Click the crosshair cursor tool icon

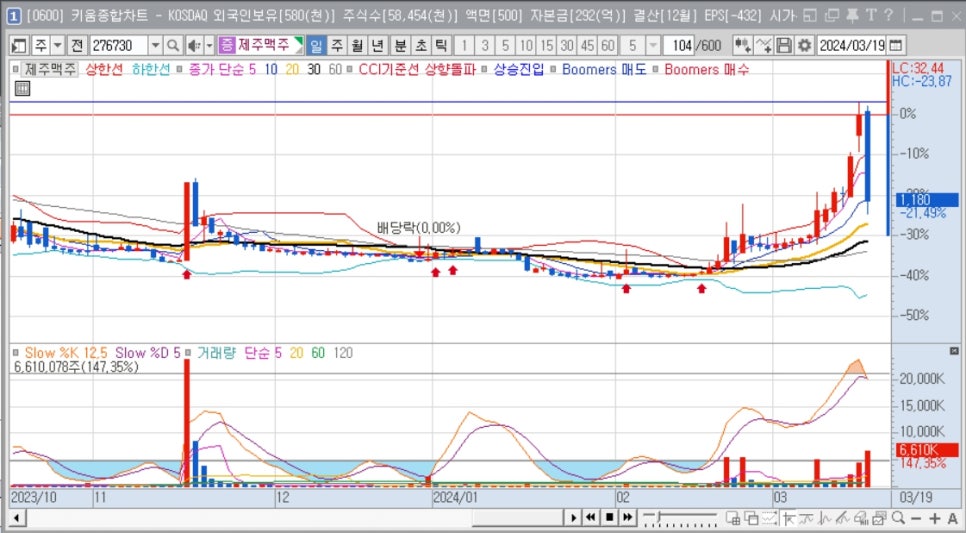[789, 518]
